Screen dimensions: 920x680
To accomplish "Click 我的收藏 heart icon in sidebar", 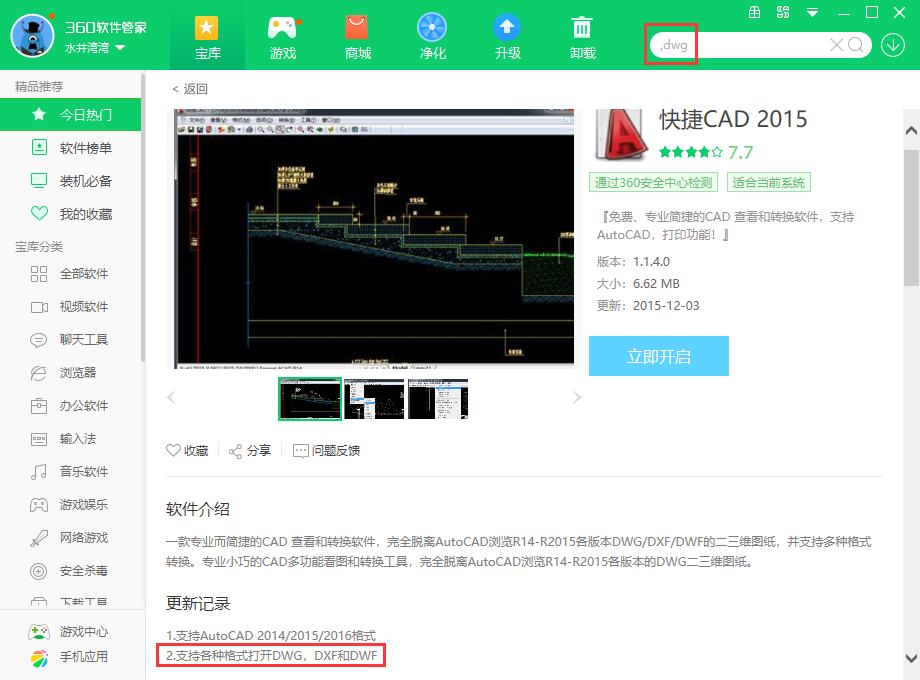I will pos(39,214).
